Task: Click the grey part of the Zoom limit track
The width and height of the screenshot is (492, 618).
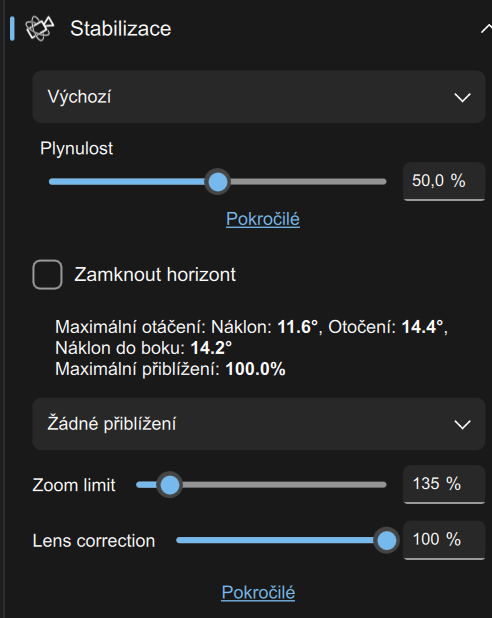Action: click(284, 485)
